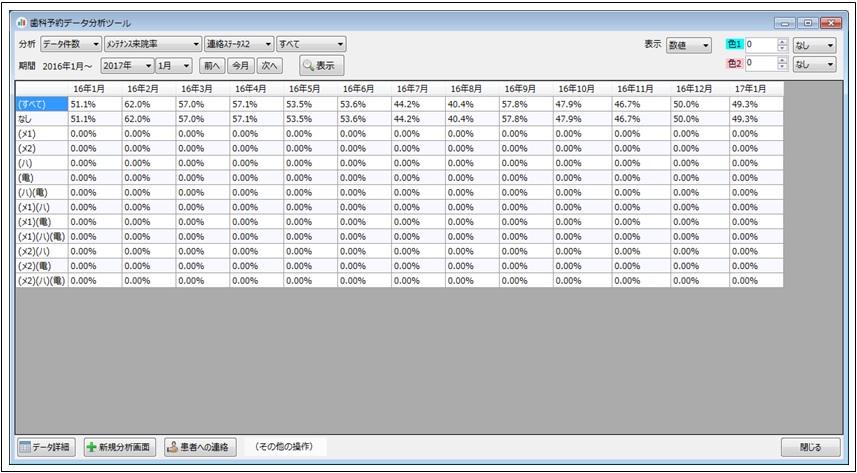Image resolution: width=857 pixels, height=473 pixels.
Task: Advance to next month with 次へ
Action: pyautogui.click(x=269, y=66)
